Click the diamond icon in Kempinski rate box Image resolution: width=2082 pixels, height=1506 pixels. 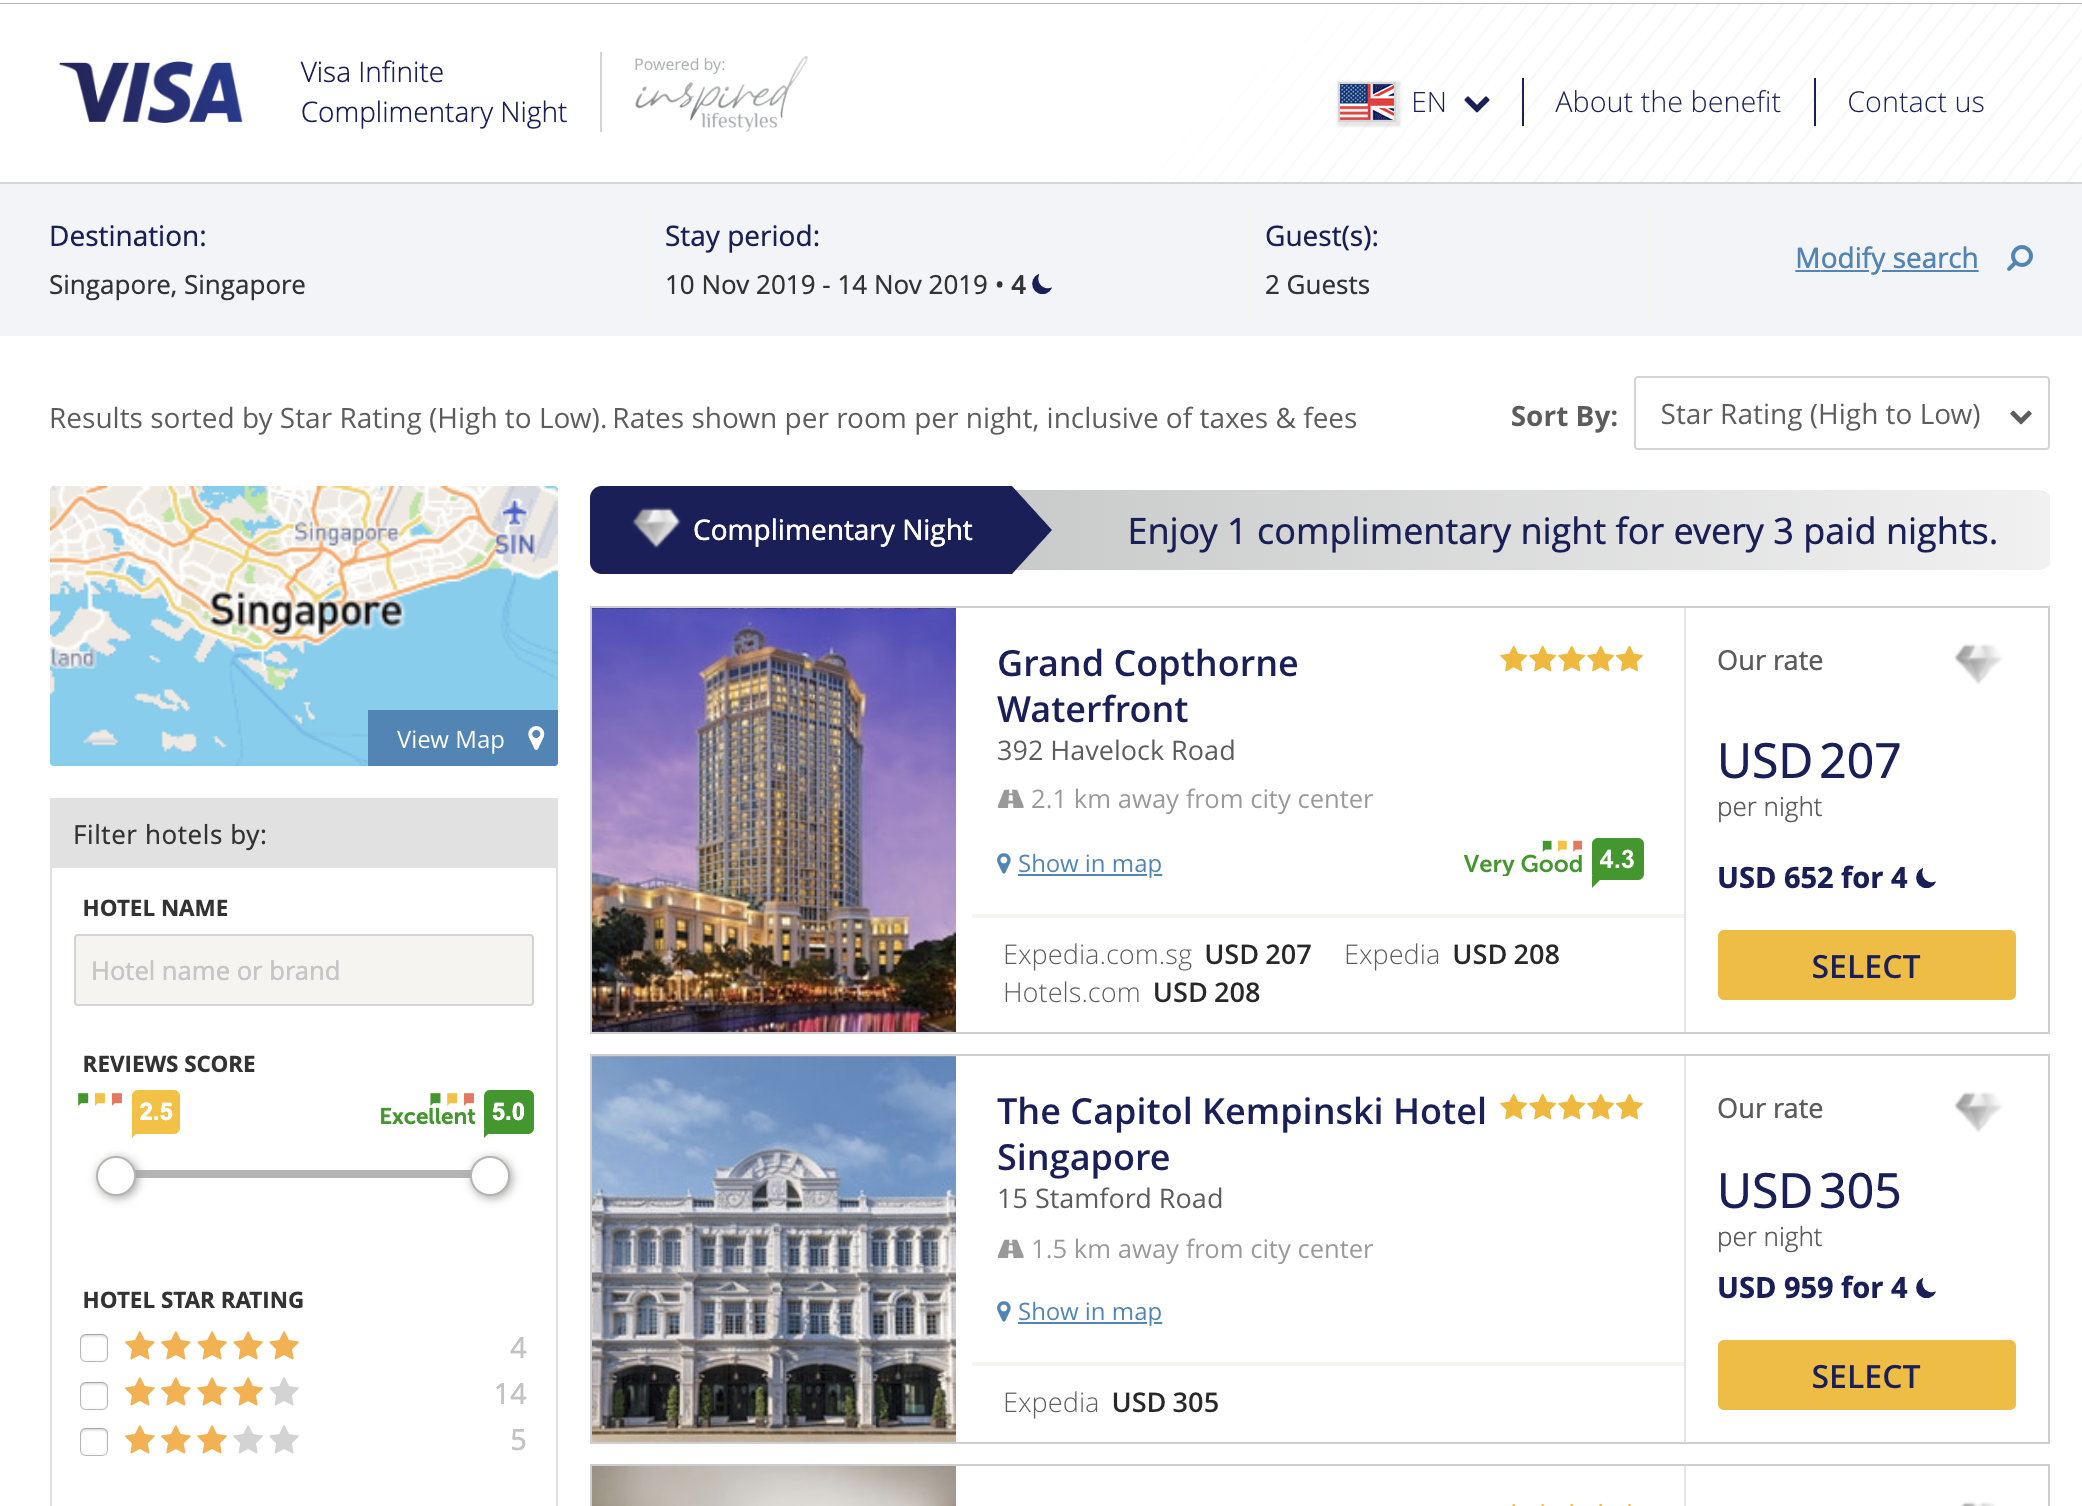1976,1110
